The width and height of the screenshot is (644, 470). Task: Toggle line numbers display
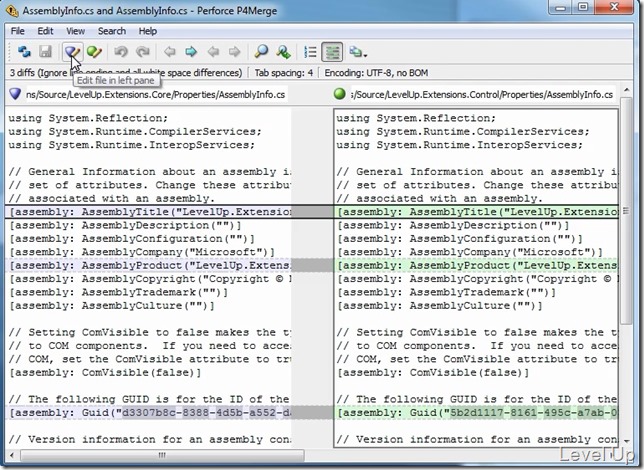pyautogui.click(x=310, y=52)
